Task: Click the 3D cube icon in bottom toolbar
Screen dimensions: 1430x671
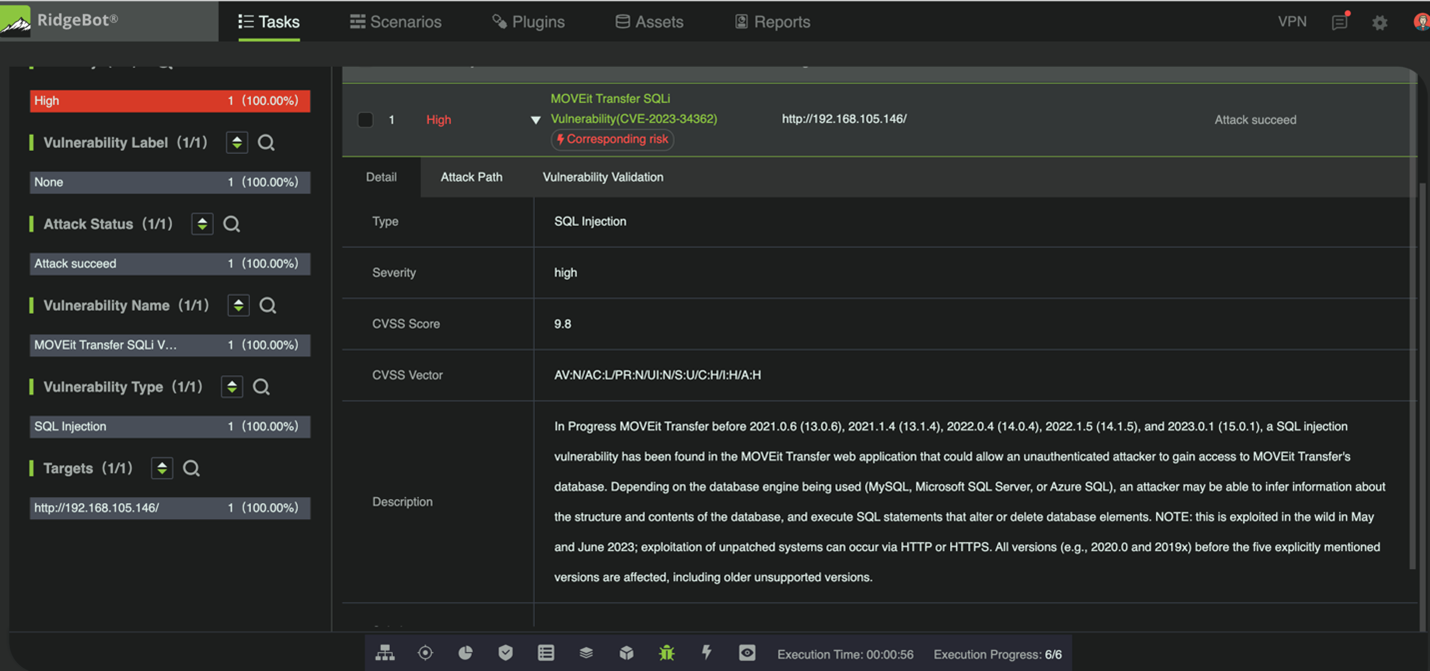Action: pyautogui.click(x=626, y=653)
